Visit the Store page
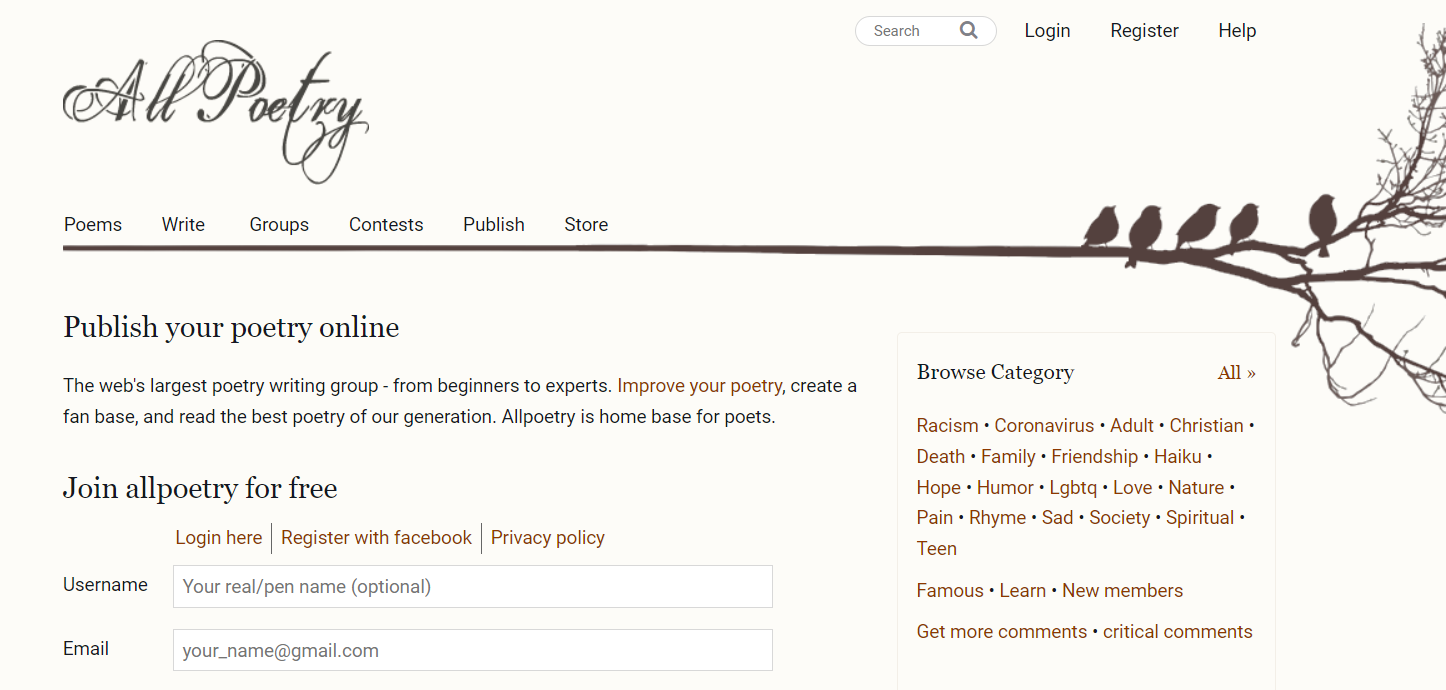Screen dimensions: 1446x690 click(x=586, y=224)
